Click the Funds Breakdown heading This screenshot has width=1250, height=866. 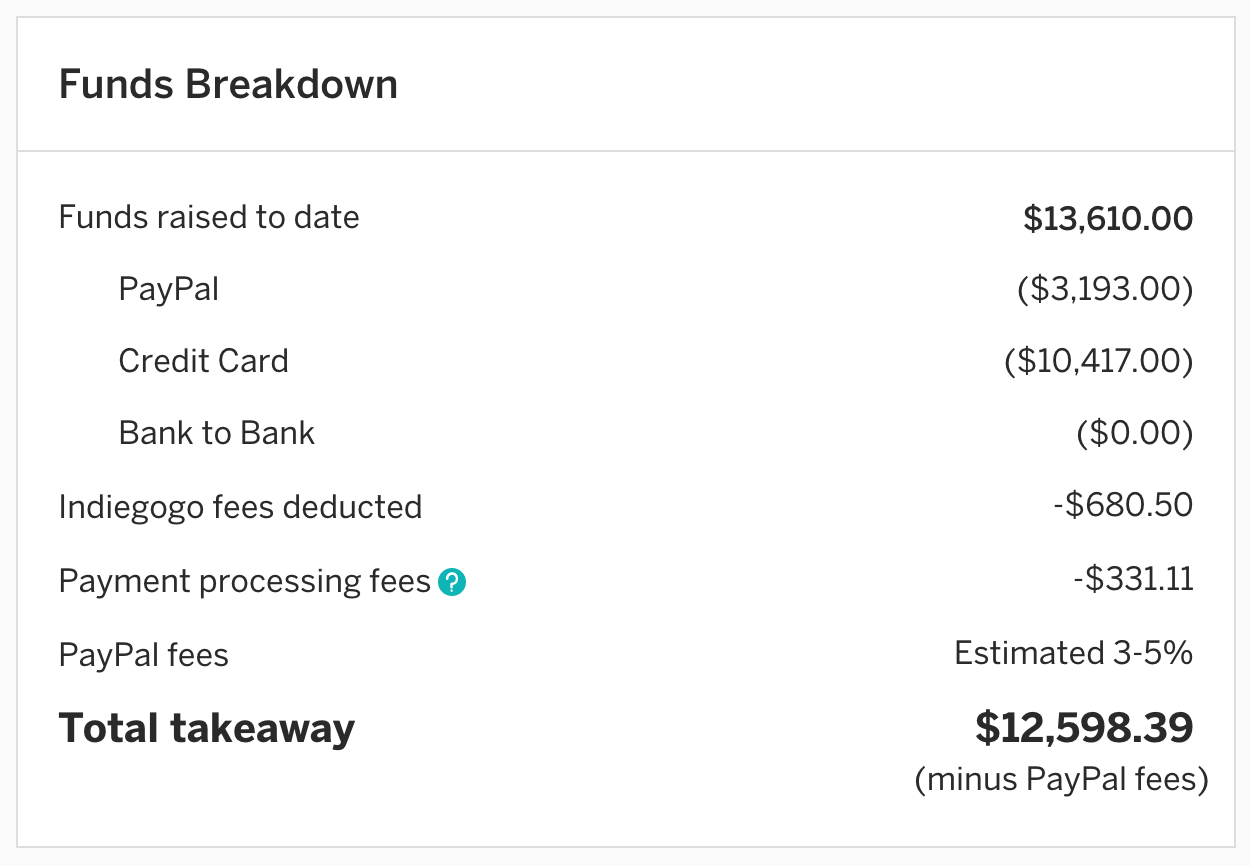click(x=228, y=84)
